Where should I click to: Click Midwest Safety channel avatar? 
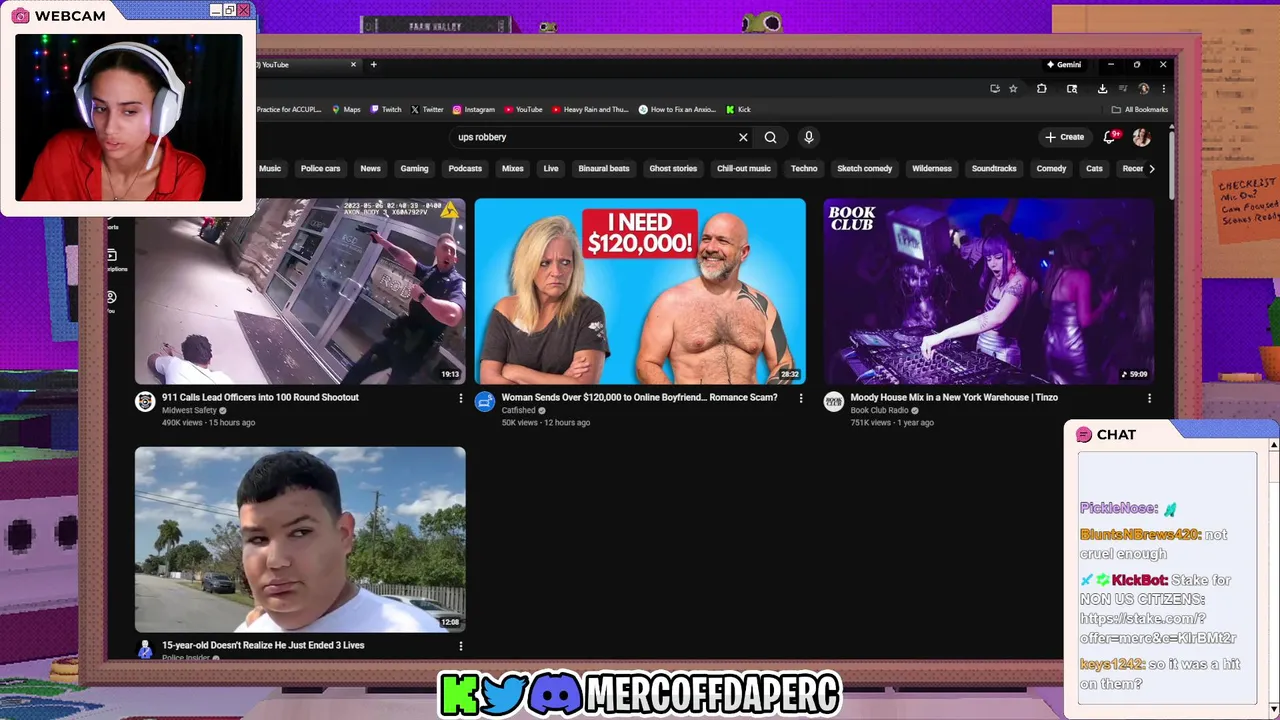point(145,402)
